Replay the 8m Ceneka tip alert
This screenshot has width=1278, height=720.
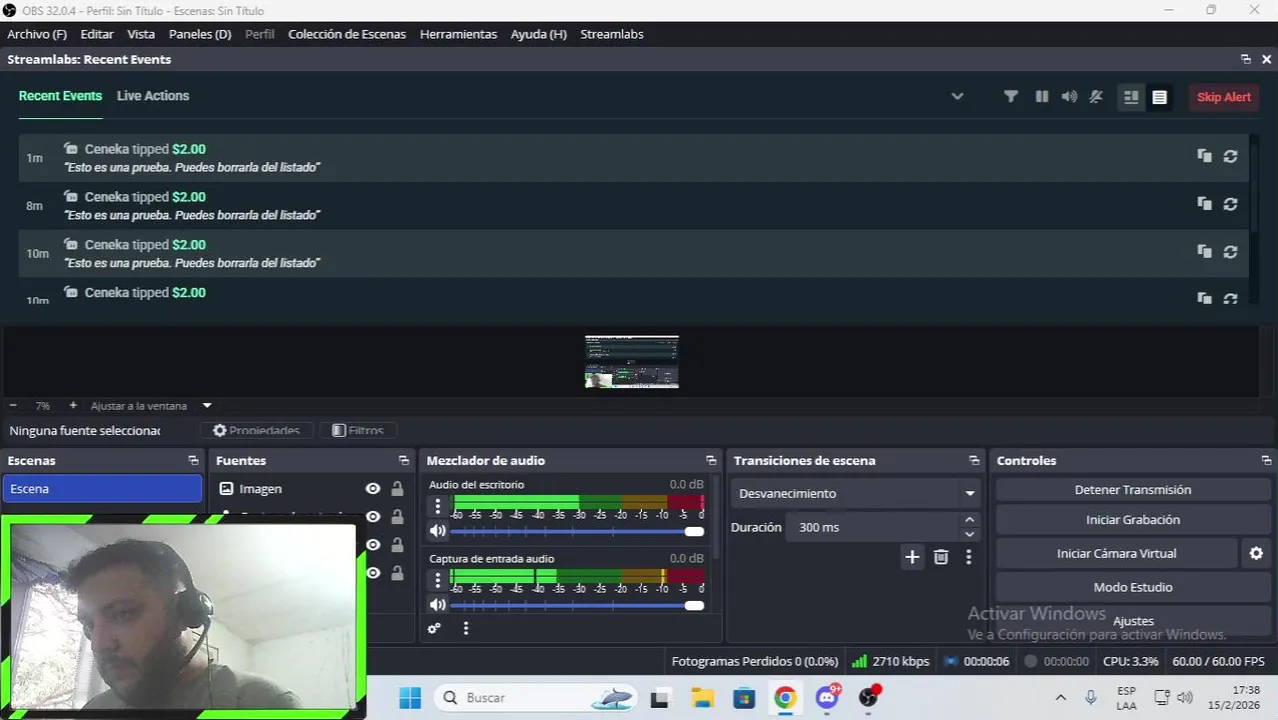pyautogui.click(x=1230, y=204)
